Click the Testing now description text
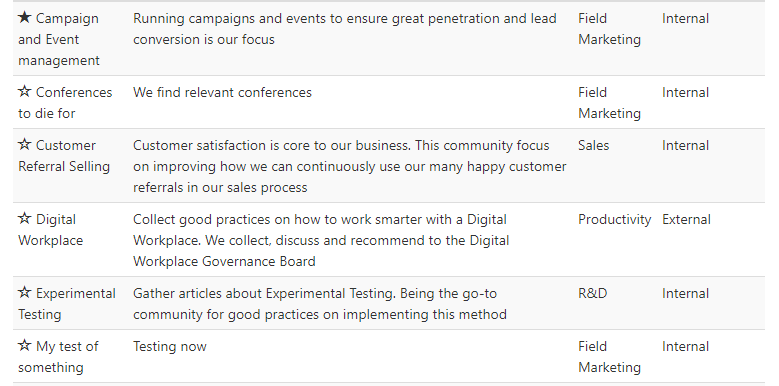The height and width of the screenshot is (386, 779). [x=170, y=347]
